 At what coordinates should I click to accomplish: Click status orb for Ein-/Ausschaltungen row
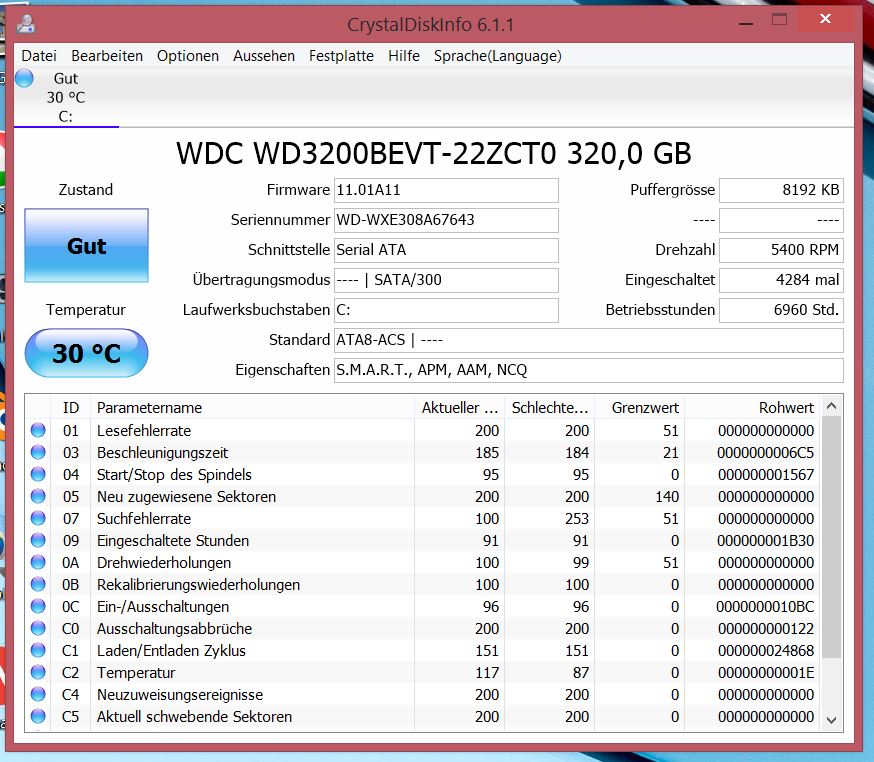[38, 606]
